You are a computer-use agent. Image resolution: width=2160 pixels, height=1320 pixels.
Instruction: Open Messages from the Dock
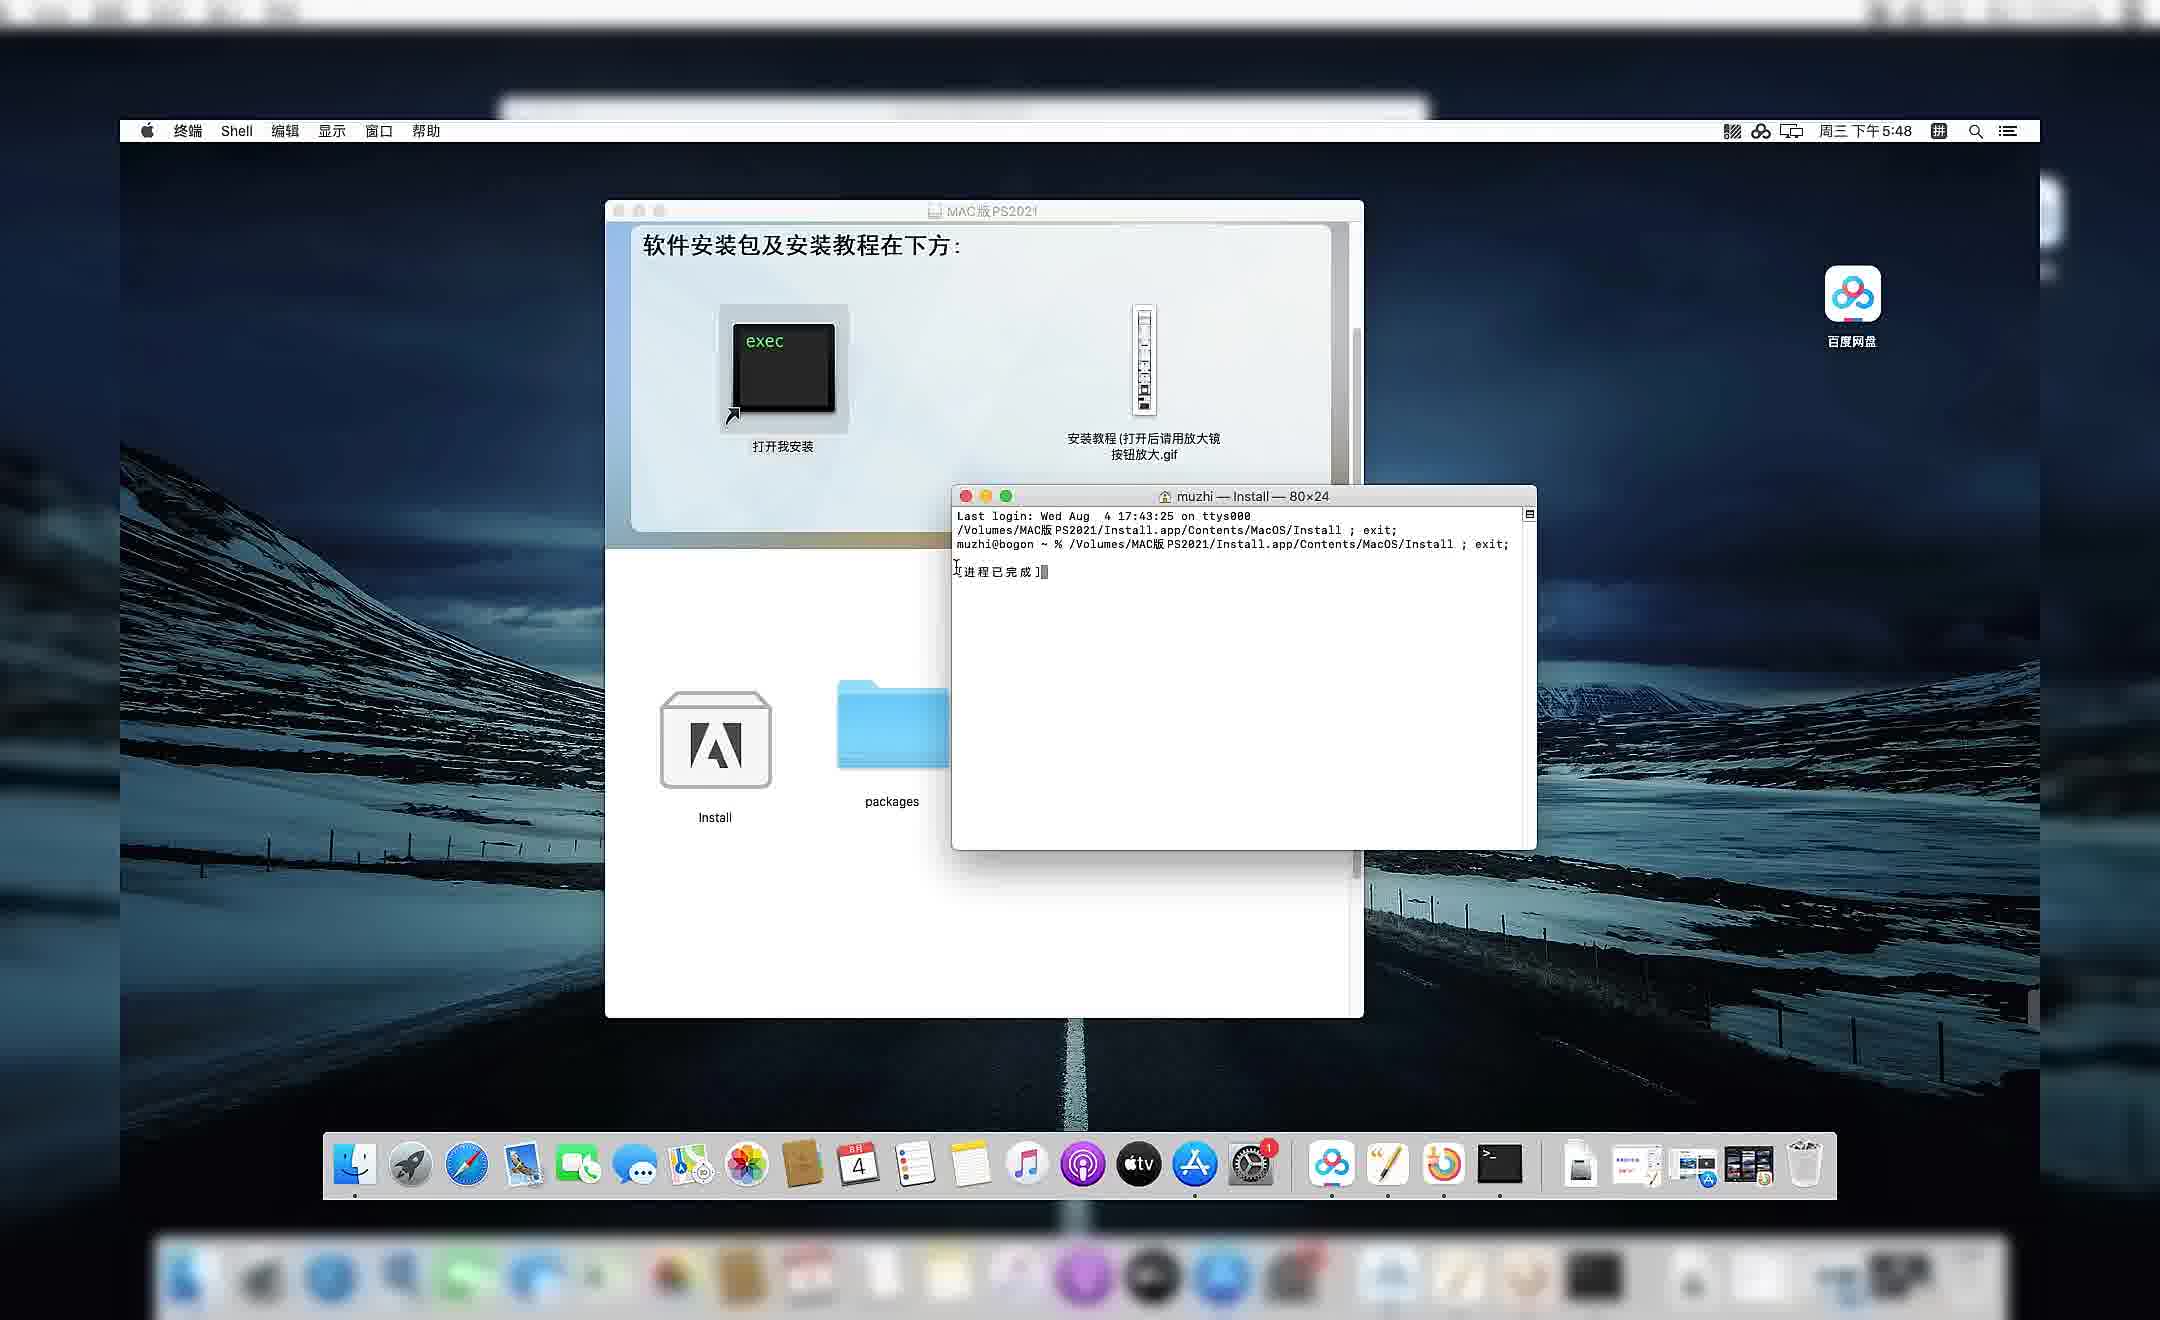click(x=634, y=1164)
